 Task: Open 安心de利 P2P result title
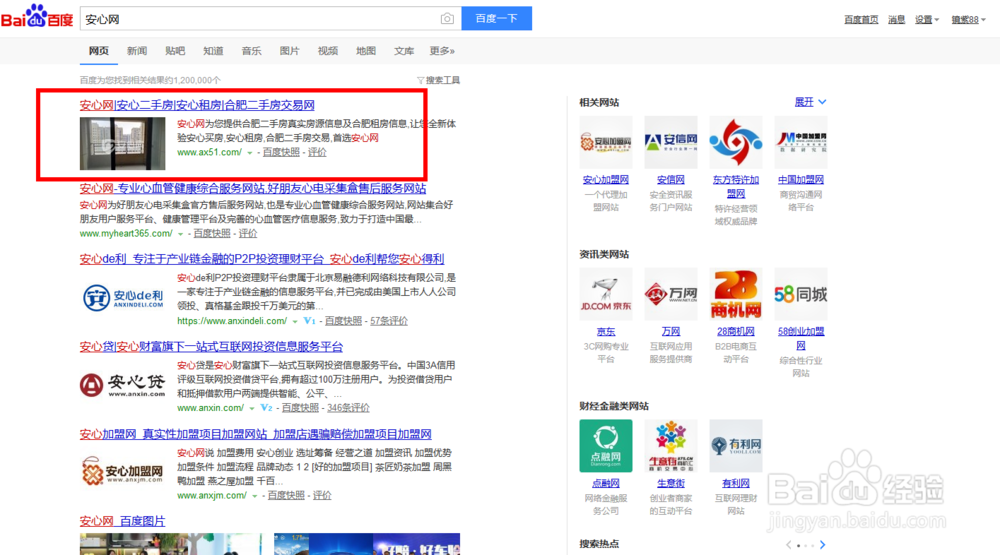coord(261,259)
